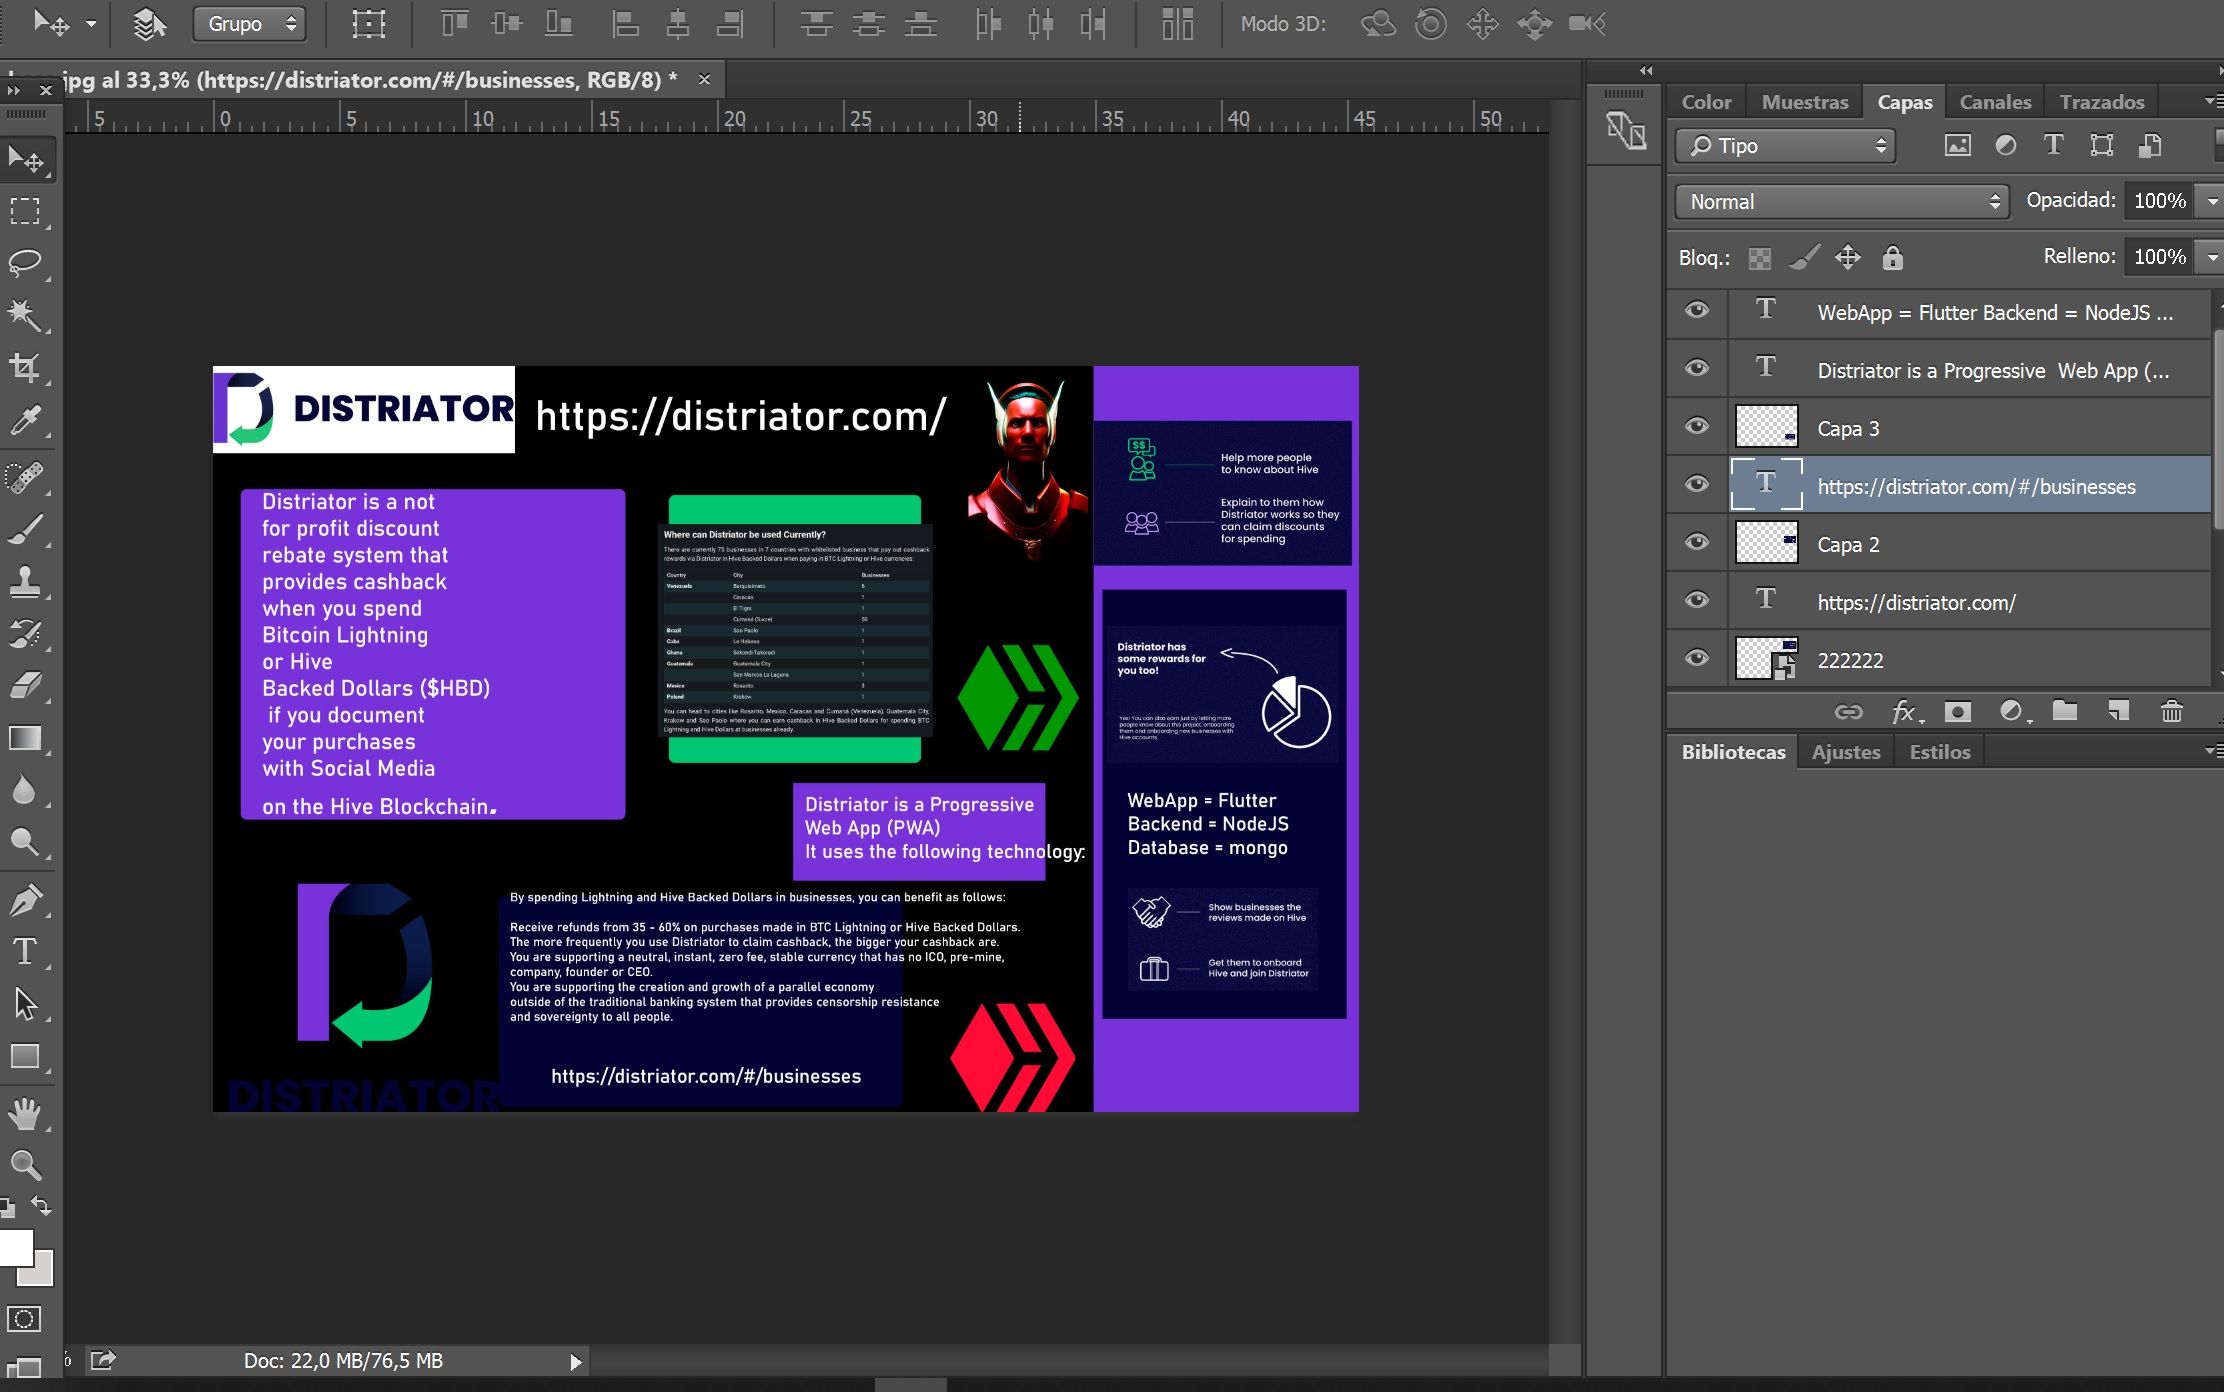The height and width of the screenshot is (1392, 2224).
Task: Hide the 222222 layer
Action: [x=1696, y=659]
